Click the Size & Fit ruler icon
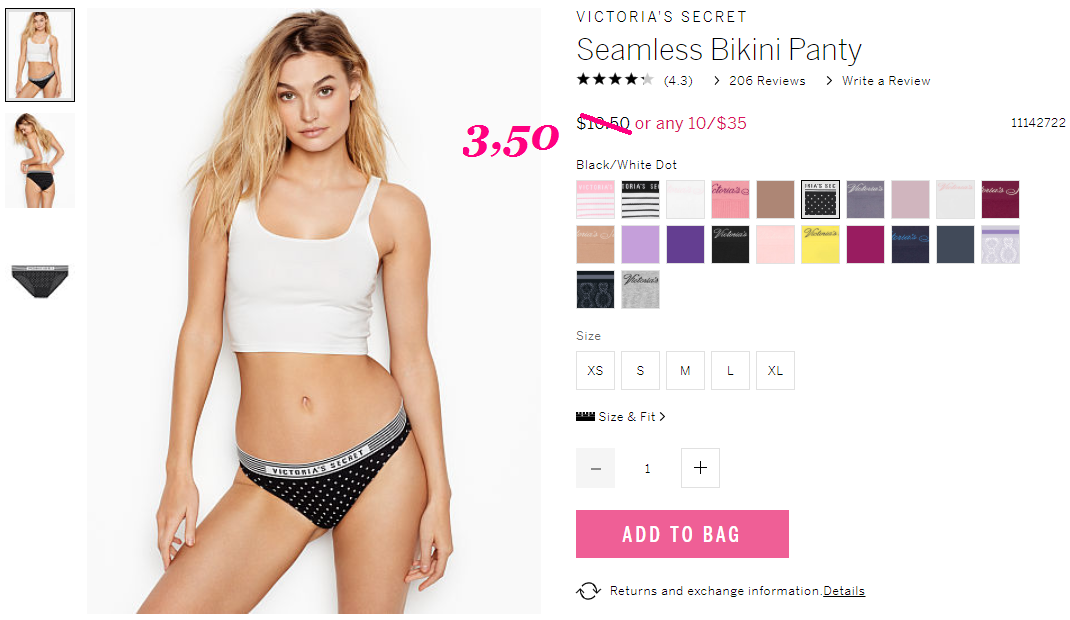This screenshot has width=1070, height=620. point(585,417)
